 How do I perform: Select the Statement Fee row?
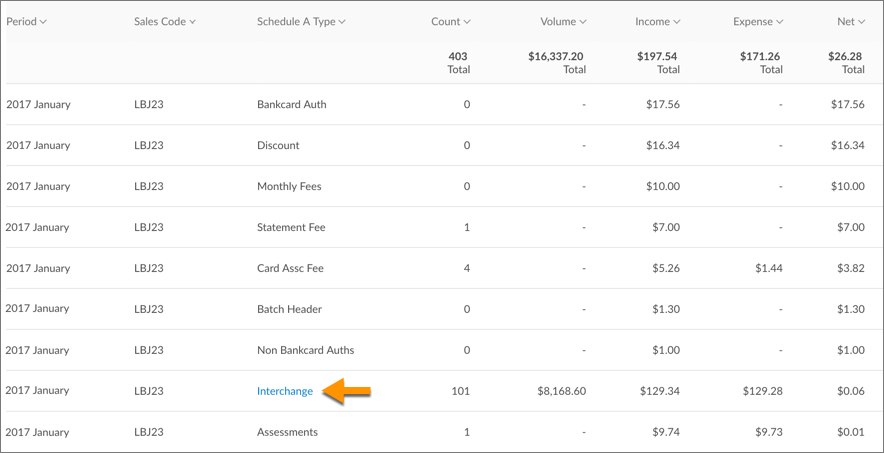(291, 227)
